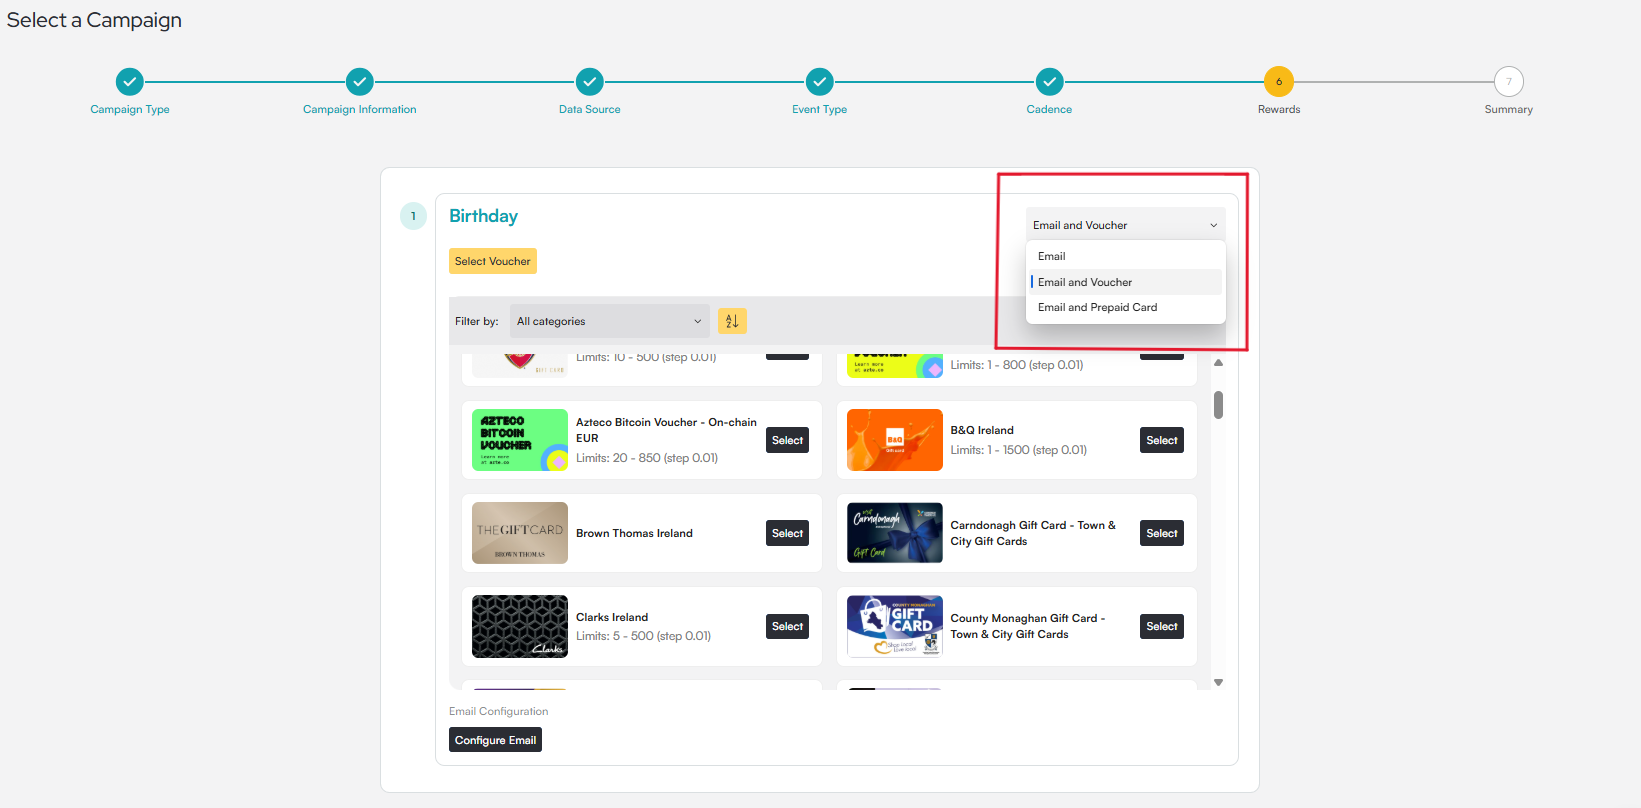1641x808 pixels.
Task: Select the Carndonagh Gift Card voucher
Action: click(x=1162, y=533)
